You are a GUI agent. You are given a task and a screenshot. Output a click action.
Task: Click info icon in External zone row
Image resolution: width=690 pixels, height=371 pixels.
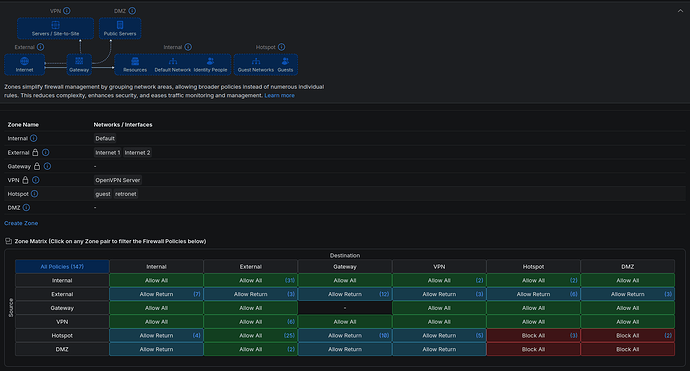tap(45, 152)
